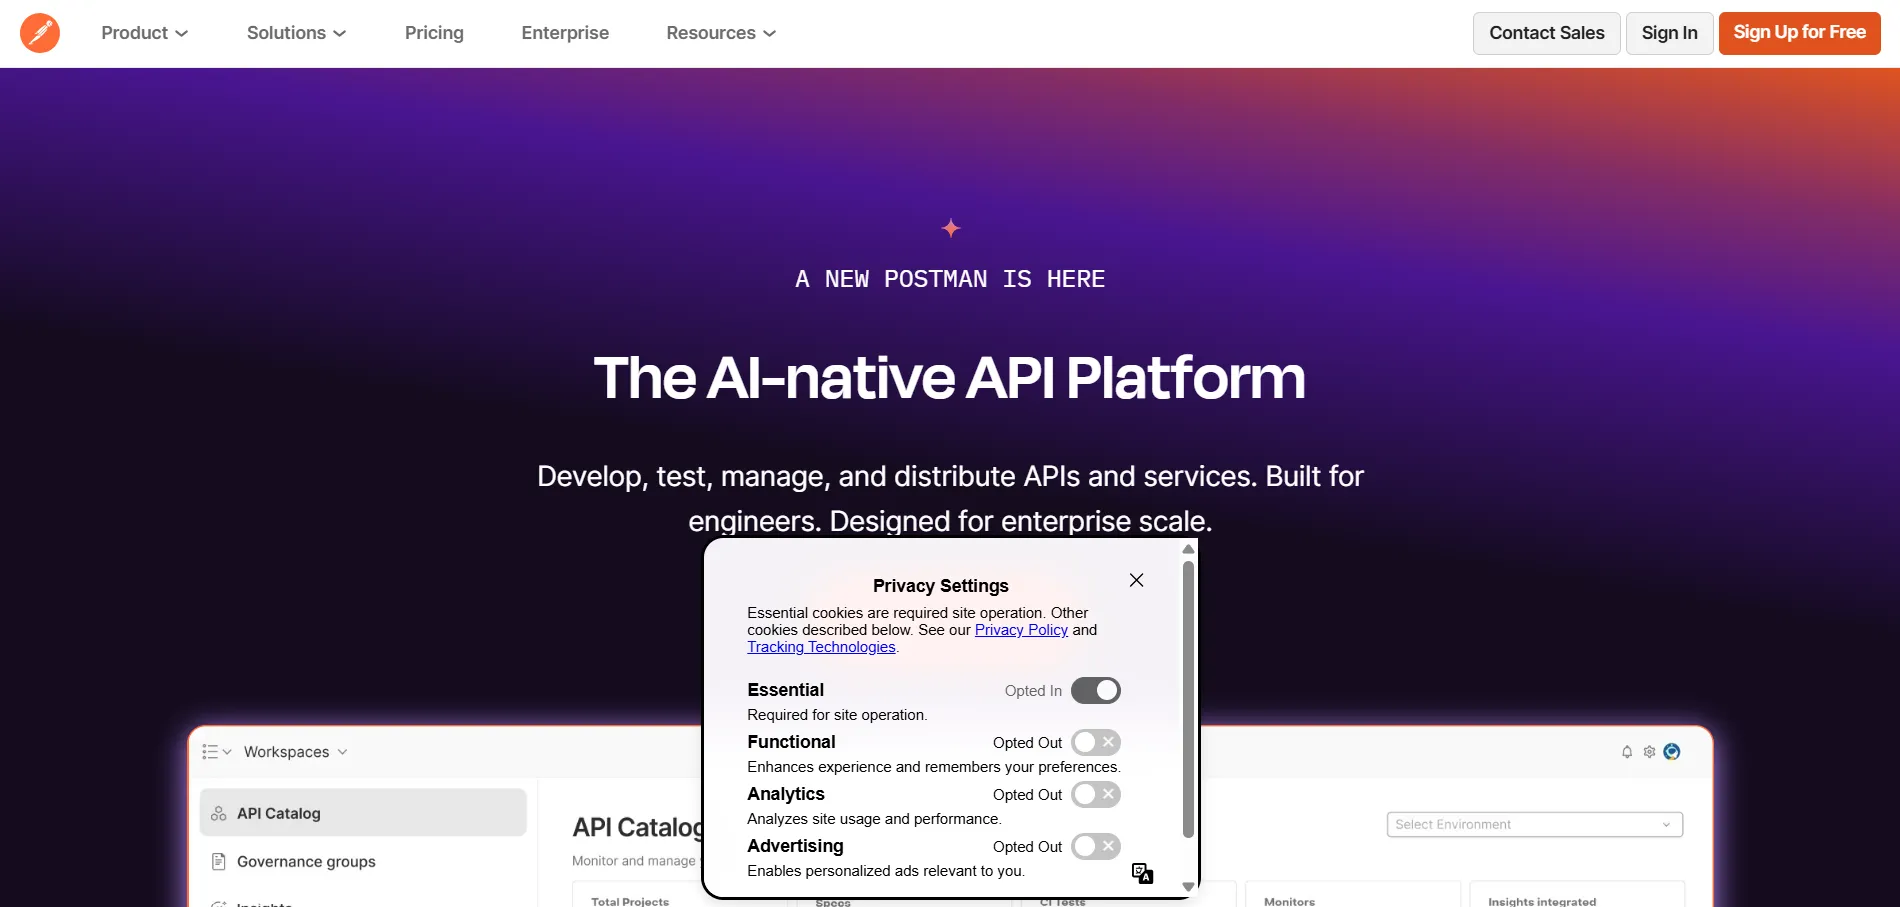Click the Postman logo in the navbar
This screenshot has width=1900, height=907.
40,33
